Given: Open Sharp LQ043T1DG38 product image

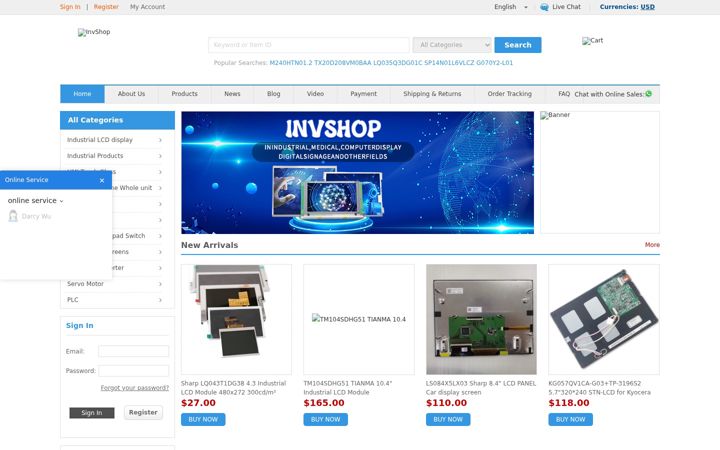Looking at the screenshot, I should click(x=236, y=319).
